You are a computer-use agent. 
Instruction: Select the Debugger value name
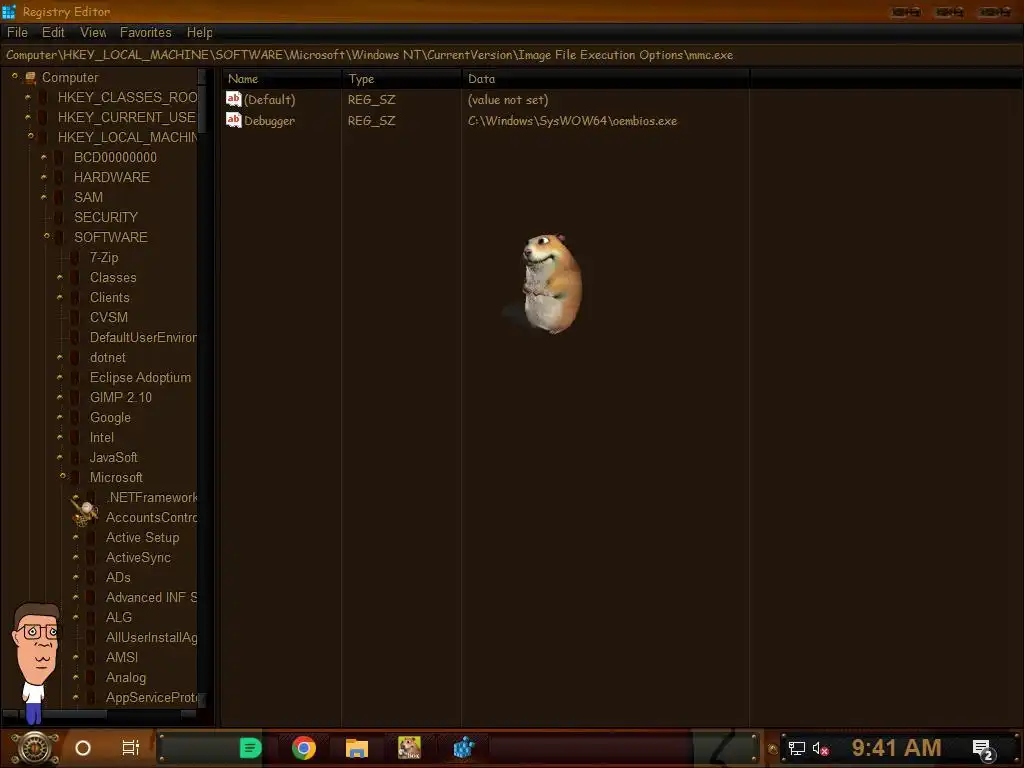pos(269,121)
